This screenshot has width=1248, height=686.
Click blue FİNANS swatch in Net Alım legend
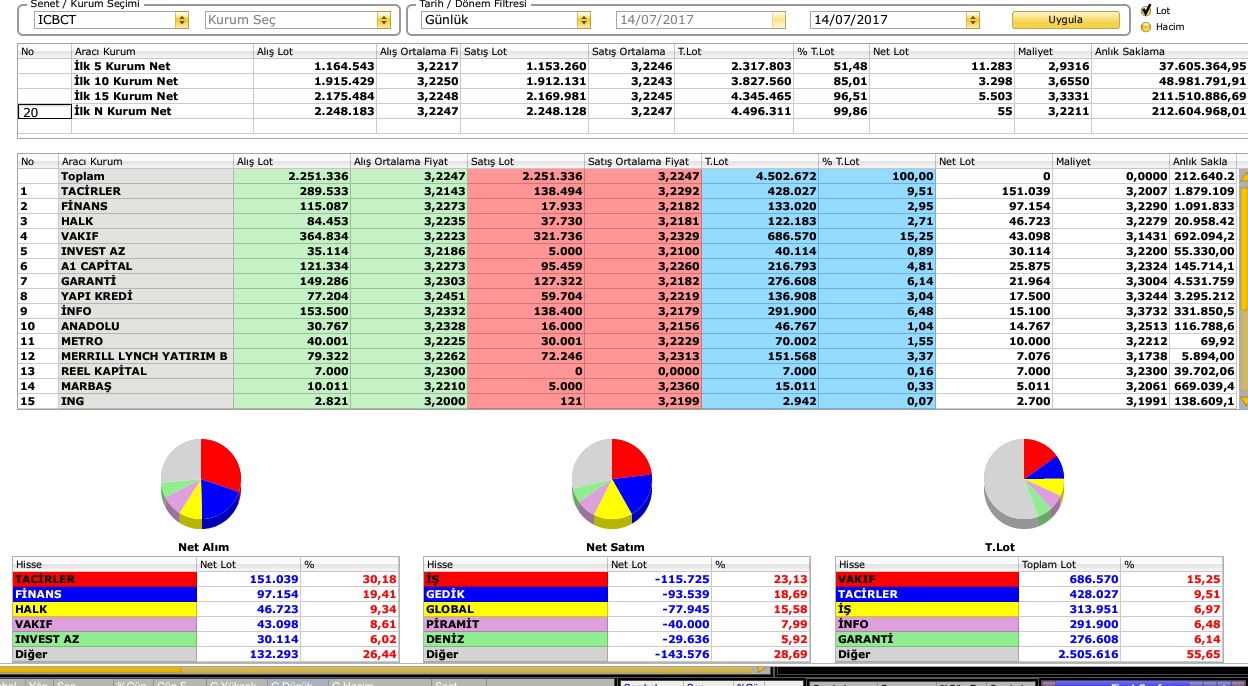pyautogui.click(x=105, y=594)
